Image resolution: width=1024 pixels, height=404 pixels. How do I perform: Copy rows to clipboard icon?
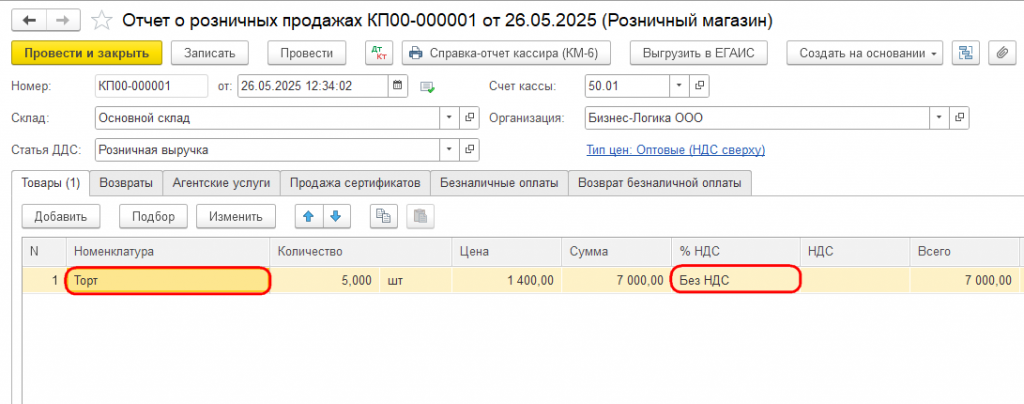tap(384, 216)
